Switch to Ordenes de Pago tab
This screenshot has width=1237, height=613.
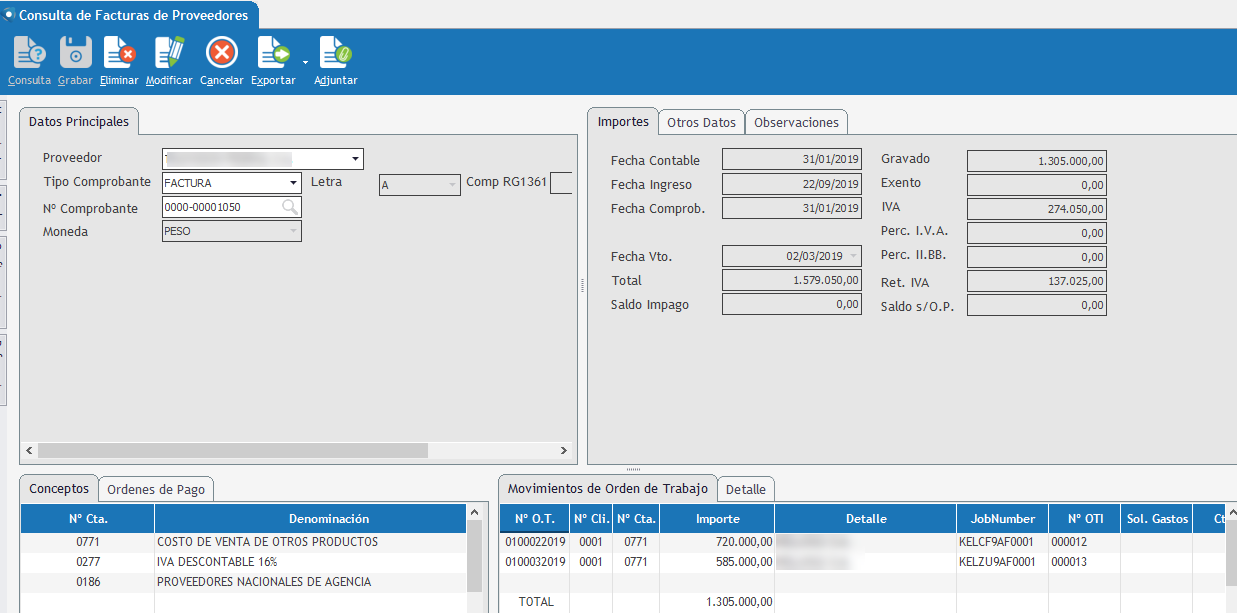click(156, 489)
